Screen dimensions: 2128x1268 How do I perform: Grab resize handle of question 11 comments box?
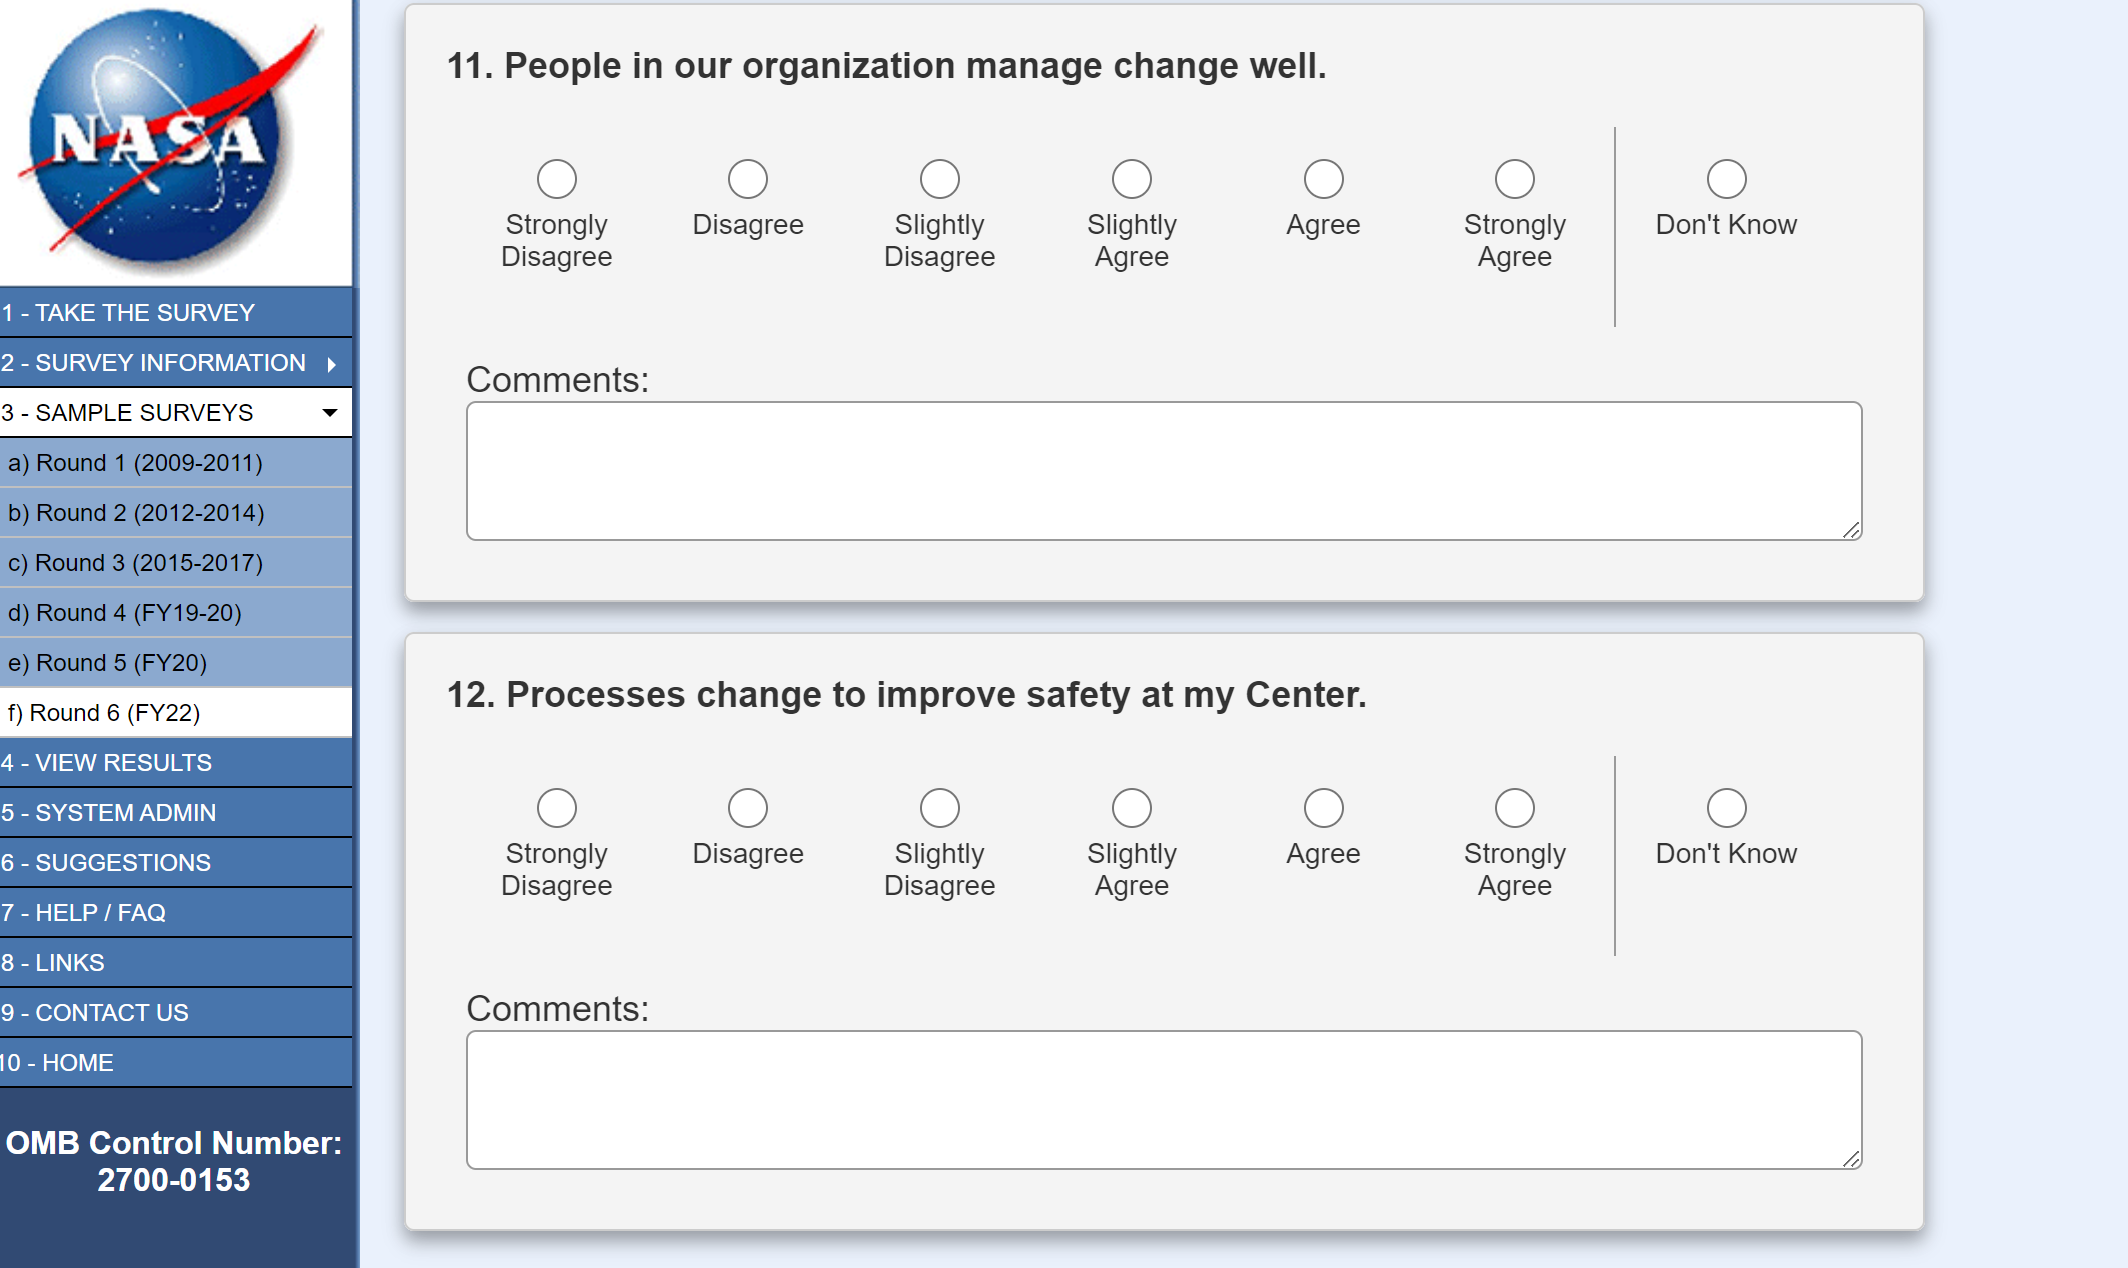1852,531
